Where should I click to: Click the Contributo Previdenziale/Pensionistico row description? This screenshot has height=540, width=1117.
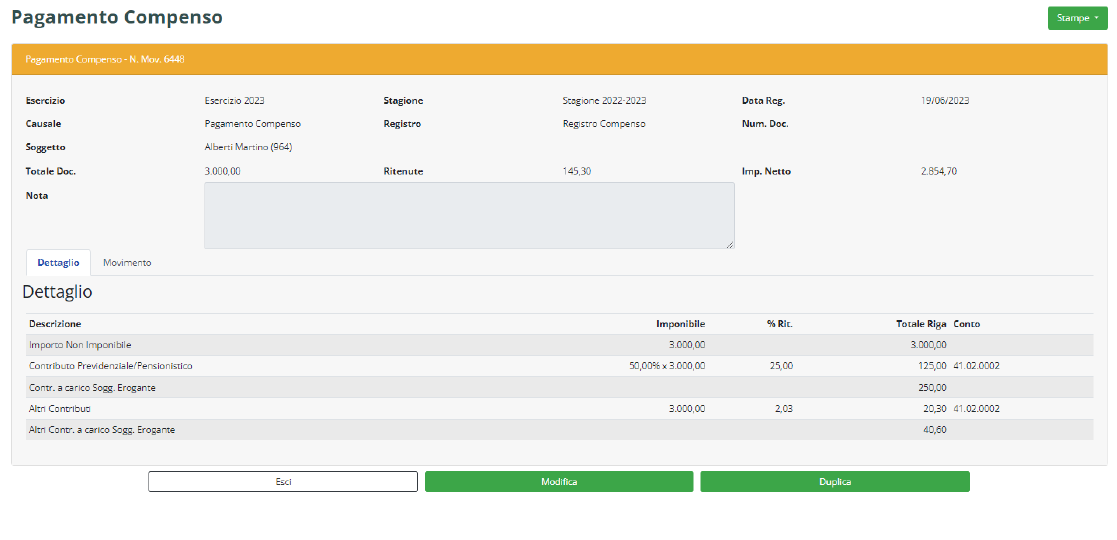click(111, 366)
